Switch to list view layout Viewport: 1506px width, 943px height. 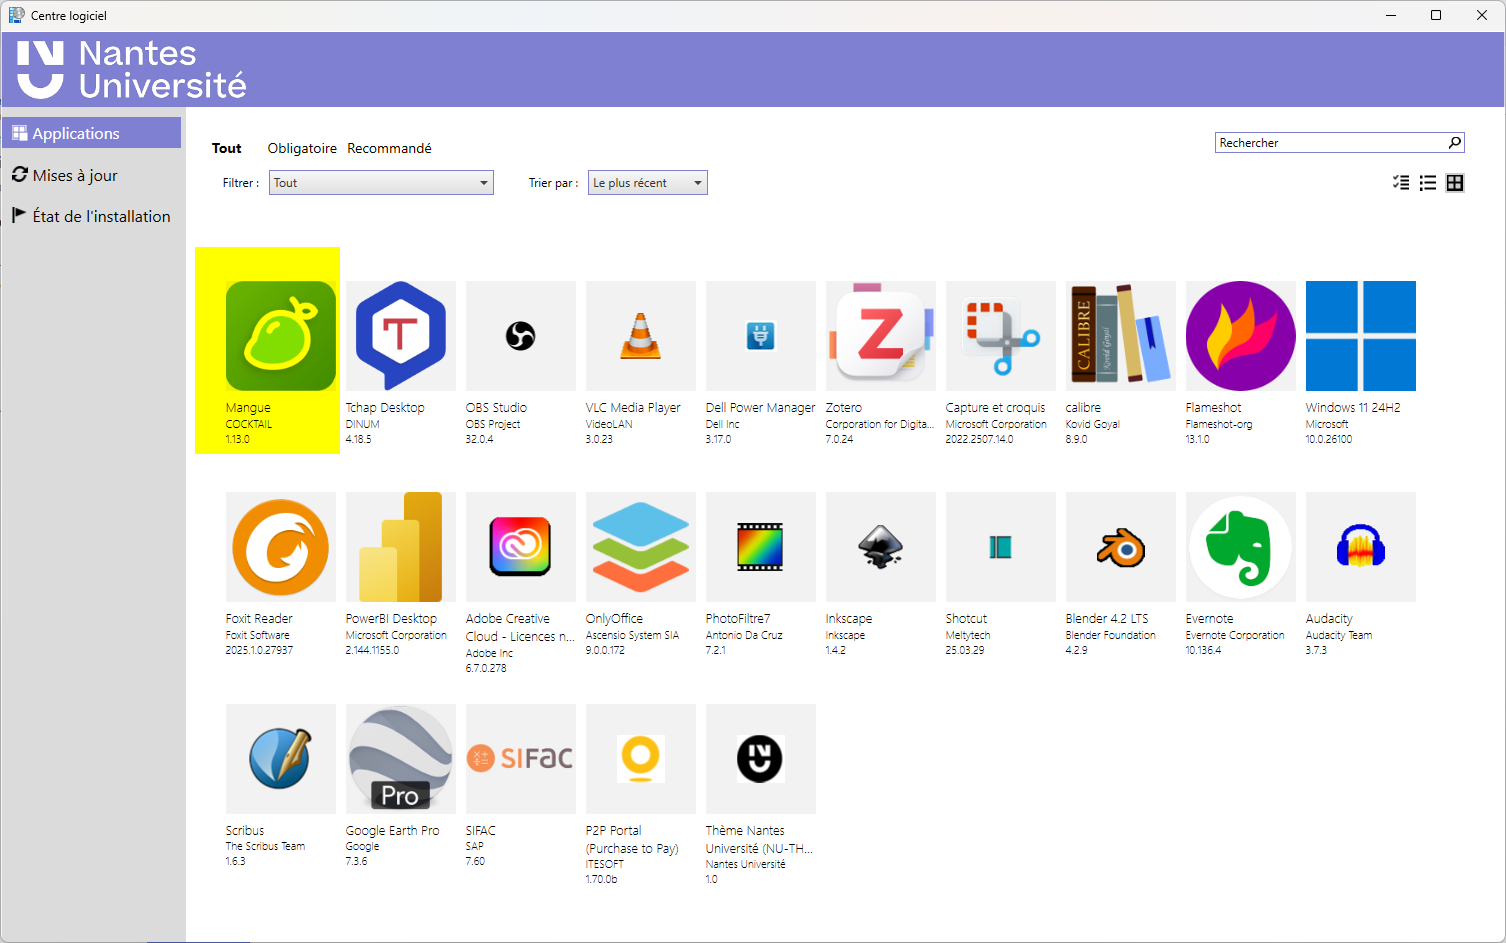[1428, 183]
